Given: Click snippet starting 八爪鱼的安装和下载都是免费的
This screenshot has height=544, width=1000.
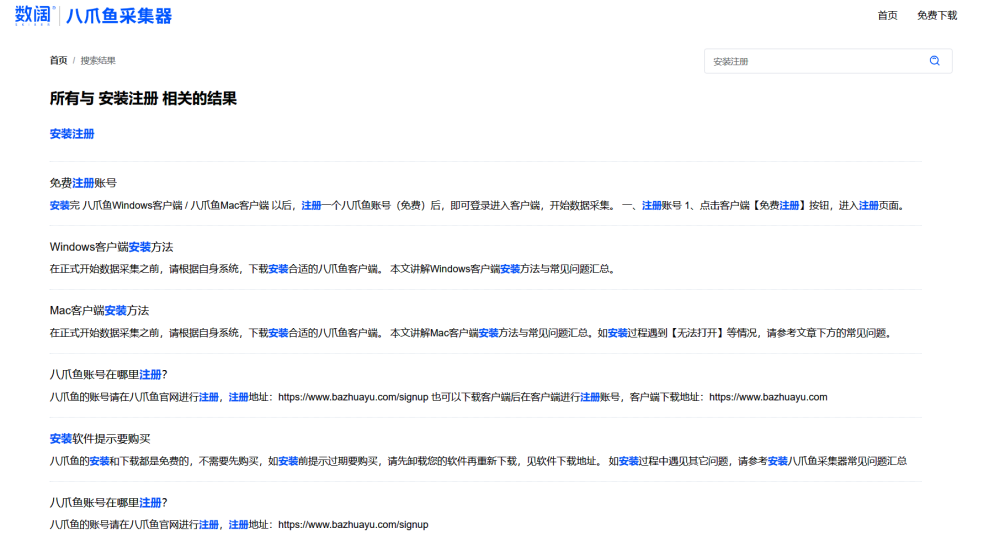Looking at the screenshot, I should coord(478,461).
